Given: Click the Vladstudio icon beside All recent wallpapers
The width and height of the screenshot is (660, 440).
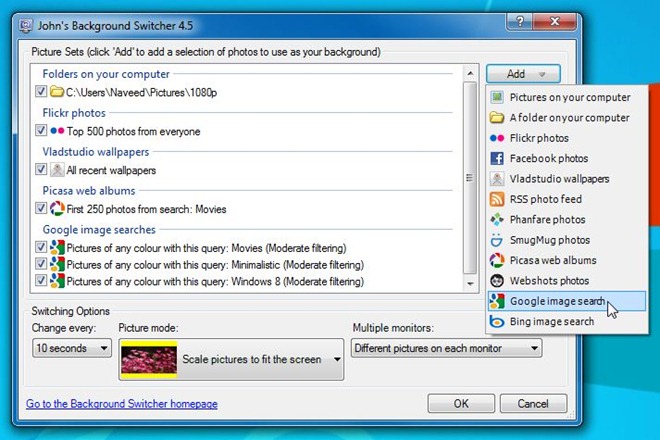Looking at the screenshot, I should click(x=57, y=170).
